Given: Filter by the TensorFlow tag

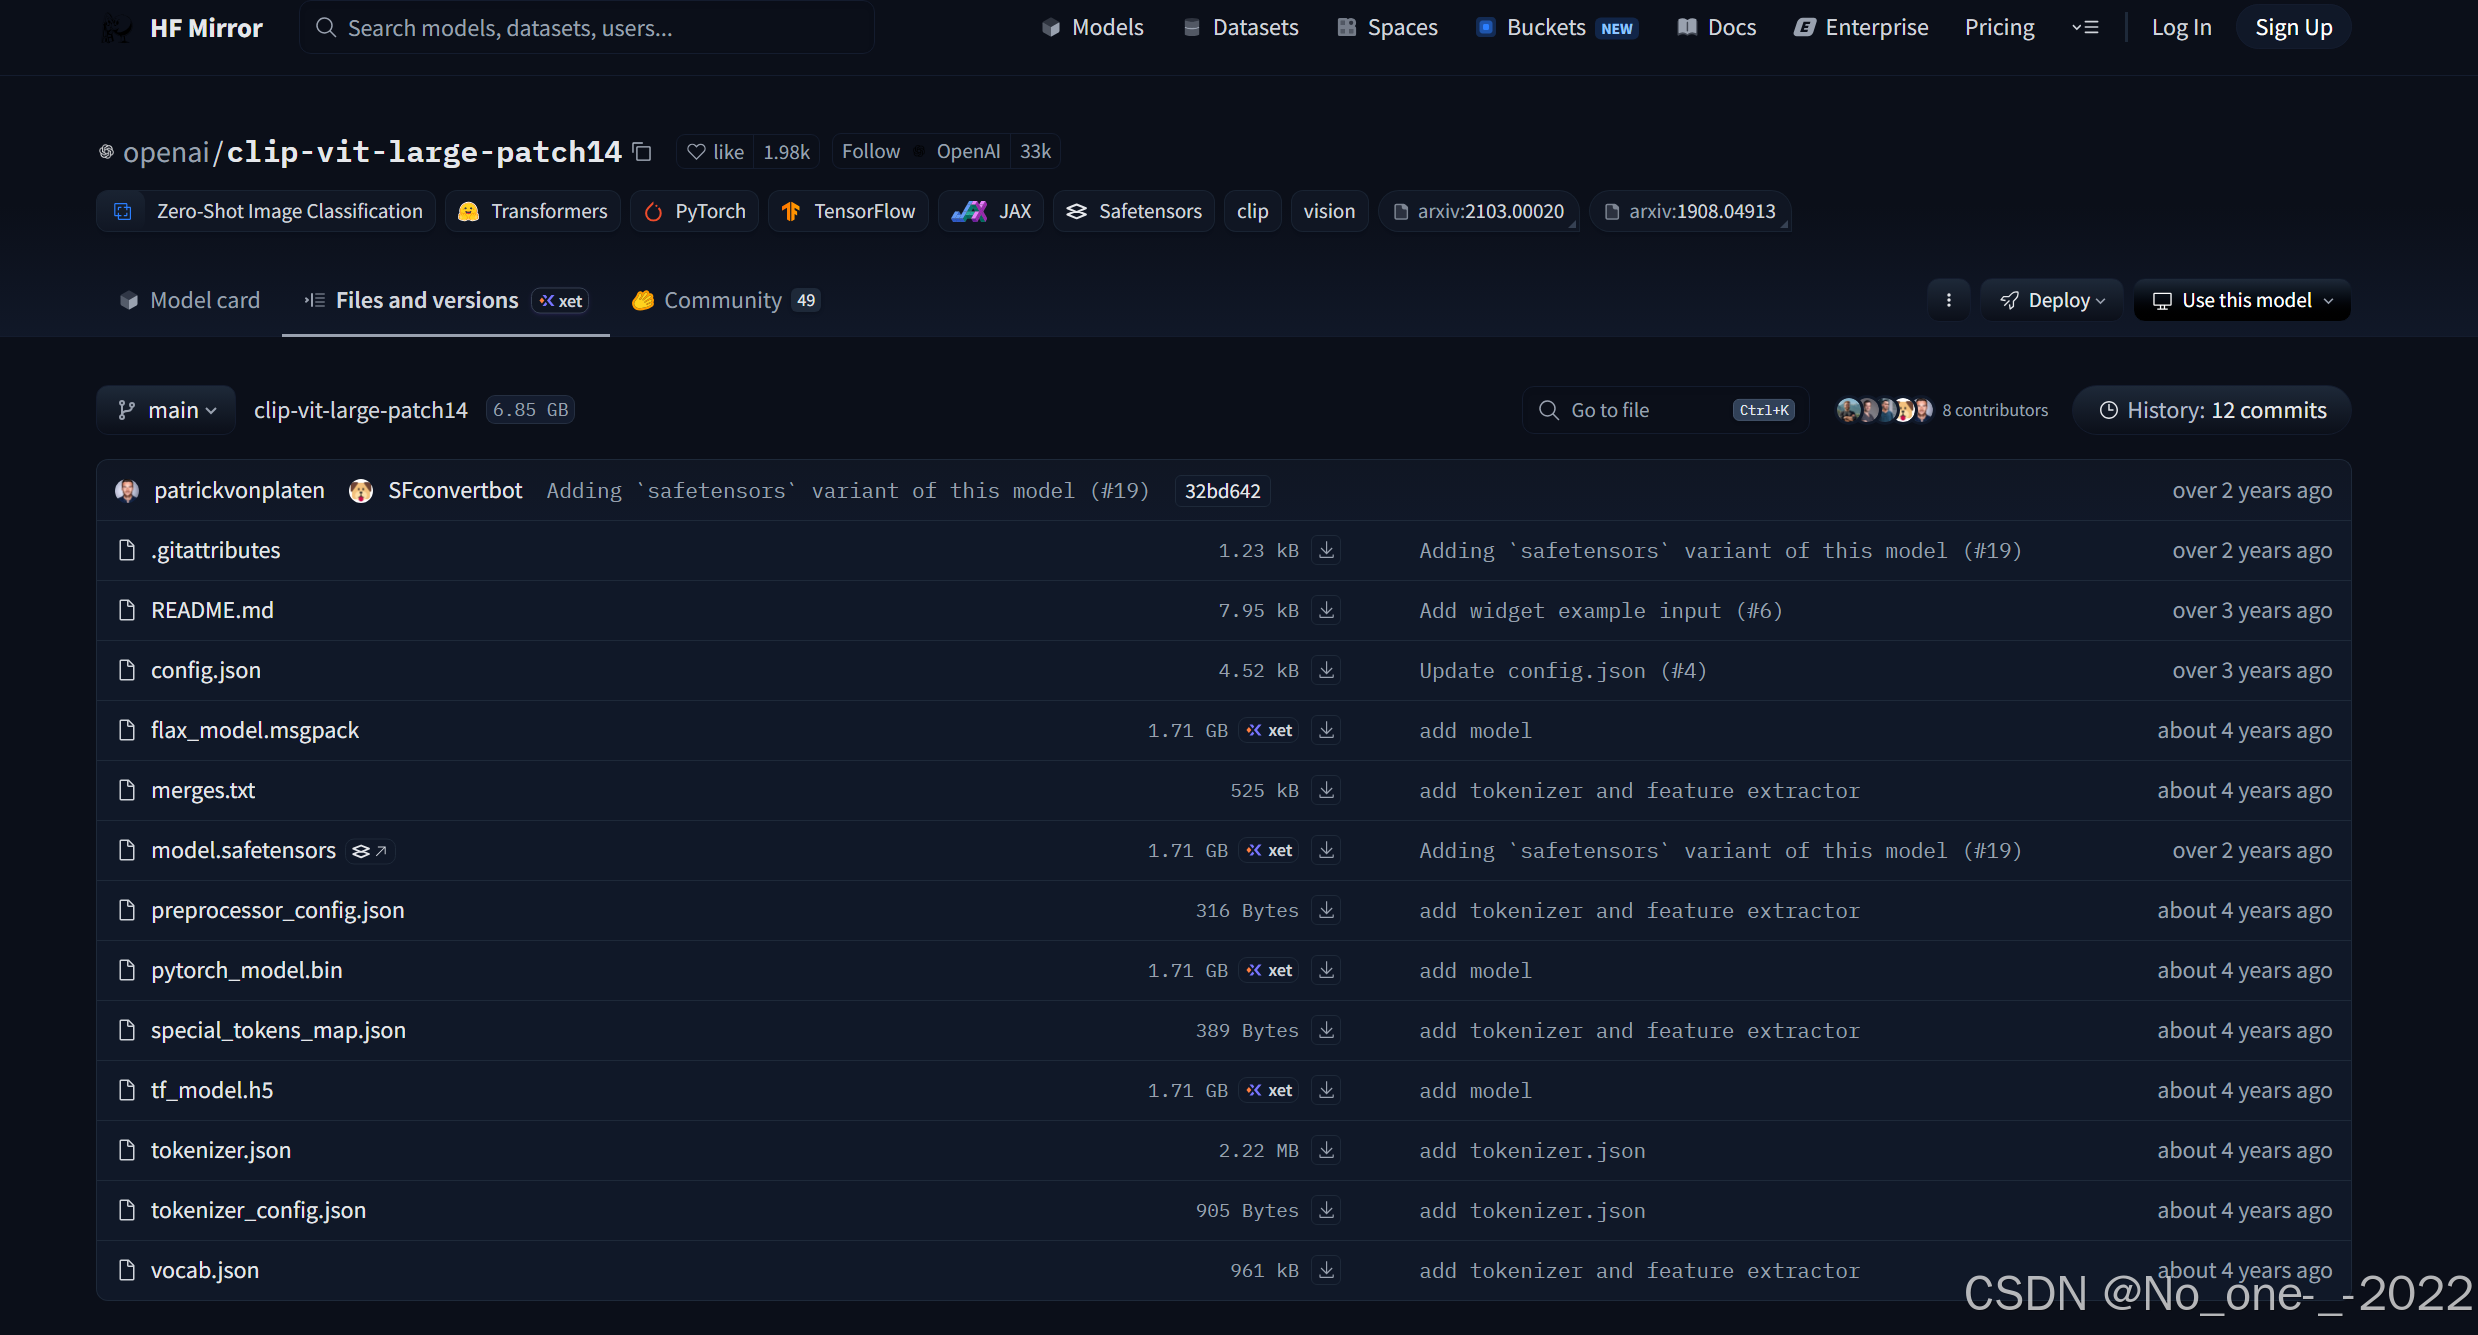Looking at the screenshot, I should coord(848,211).
